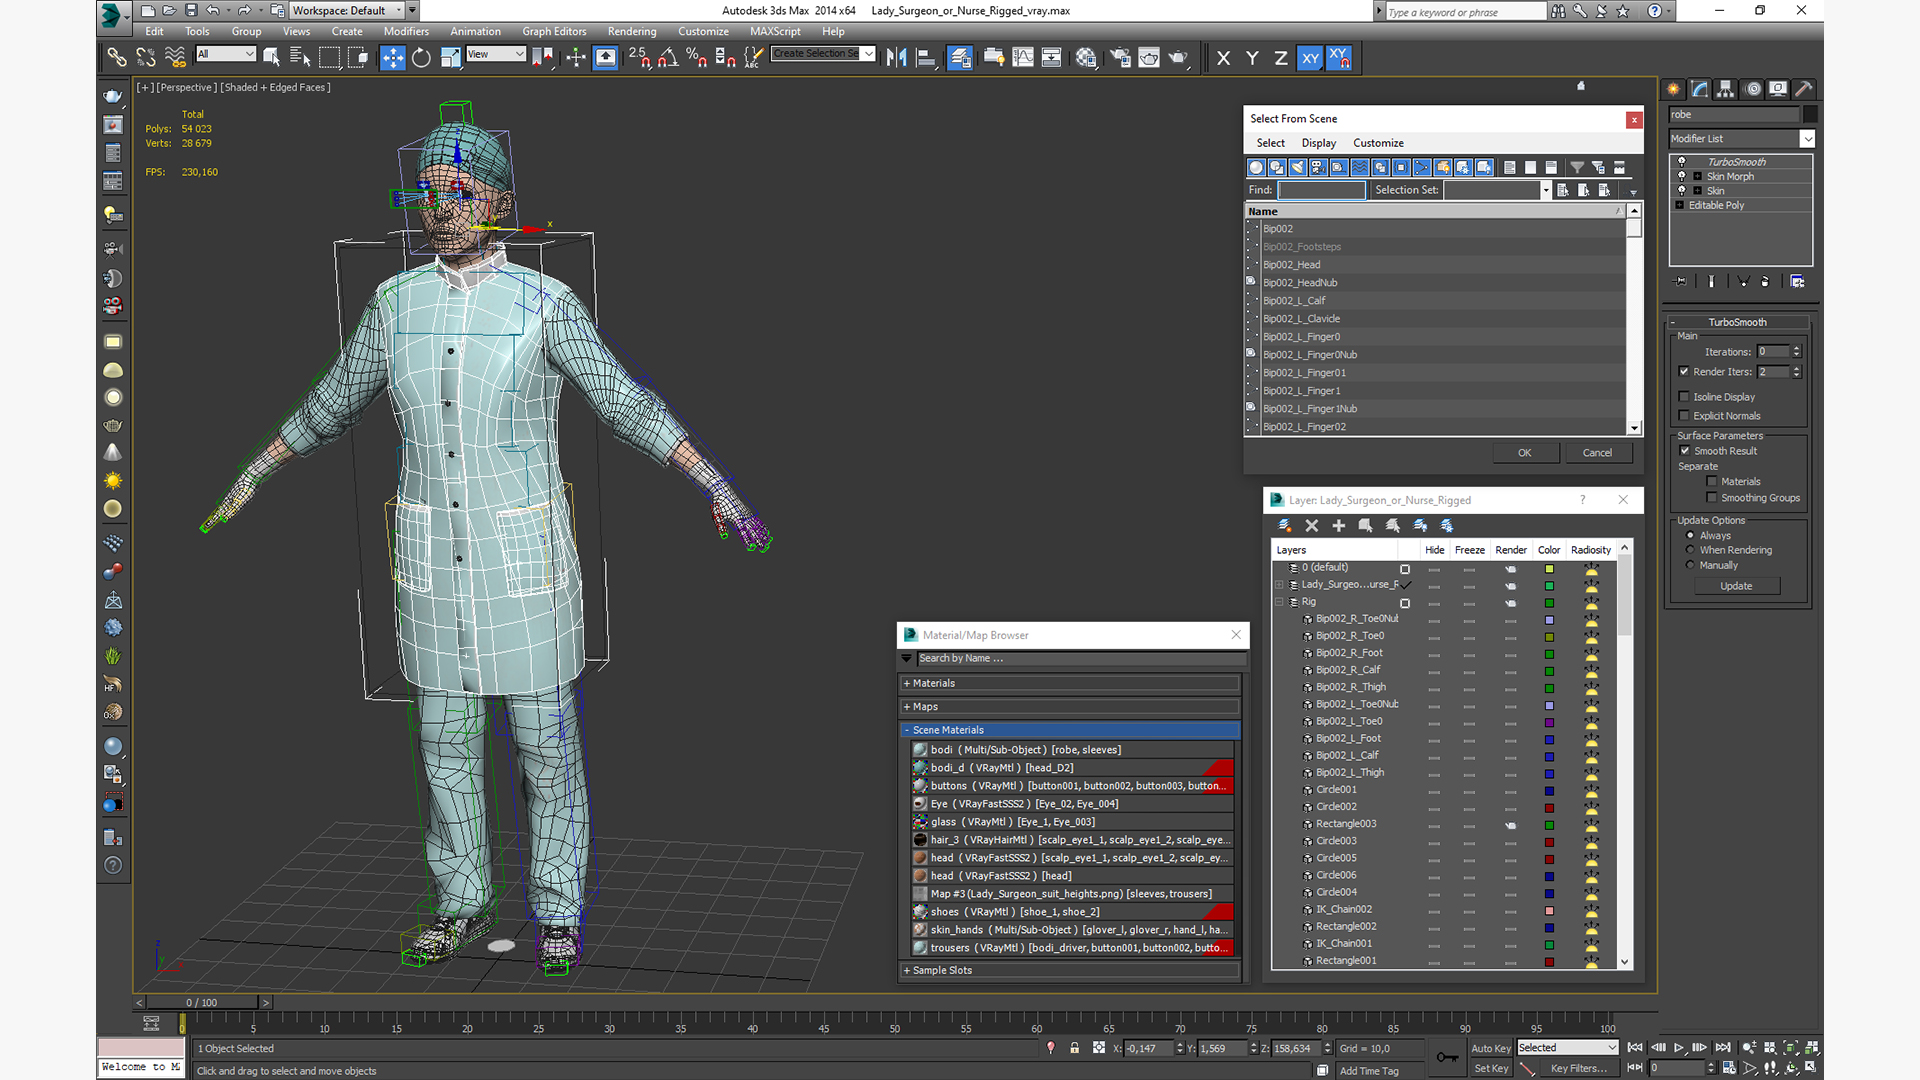Screen dimensions: 1920x1080
Task: Collapse the Rig layer tree
Action: pos(1279,602)
